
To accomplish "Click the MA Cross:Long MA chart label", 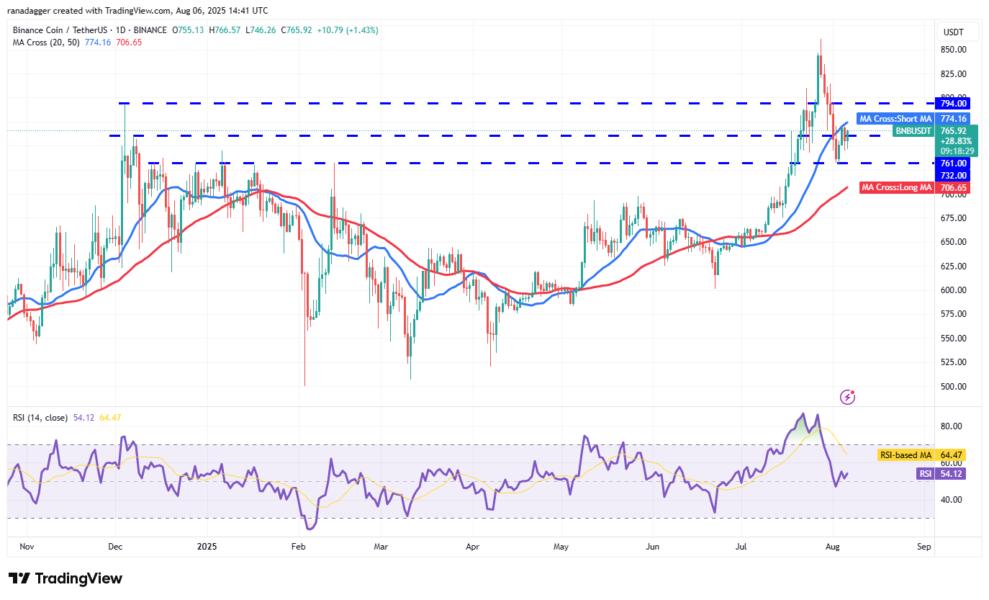I will tap(896, 188).
